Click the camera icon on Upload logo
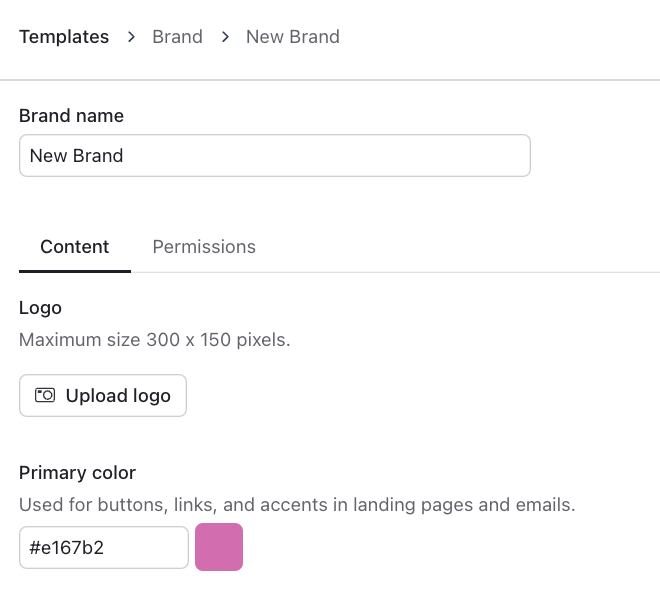Image resolution: width=660 pixels, height=590 pixels. (x=45, y=395)
